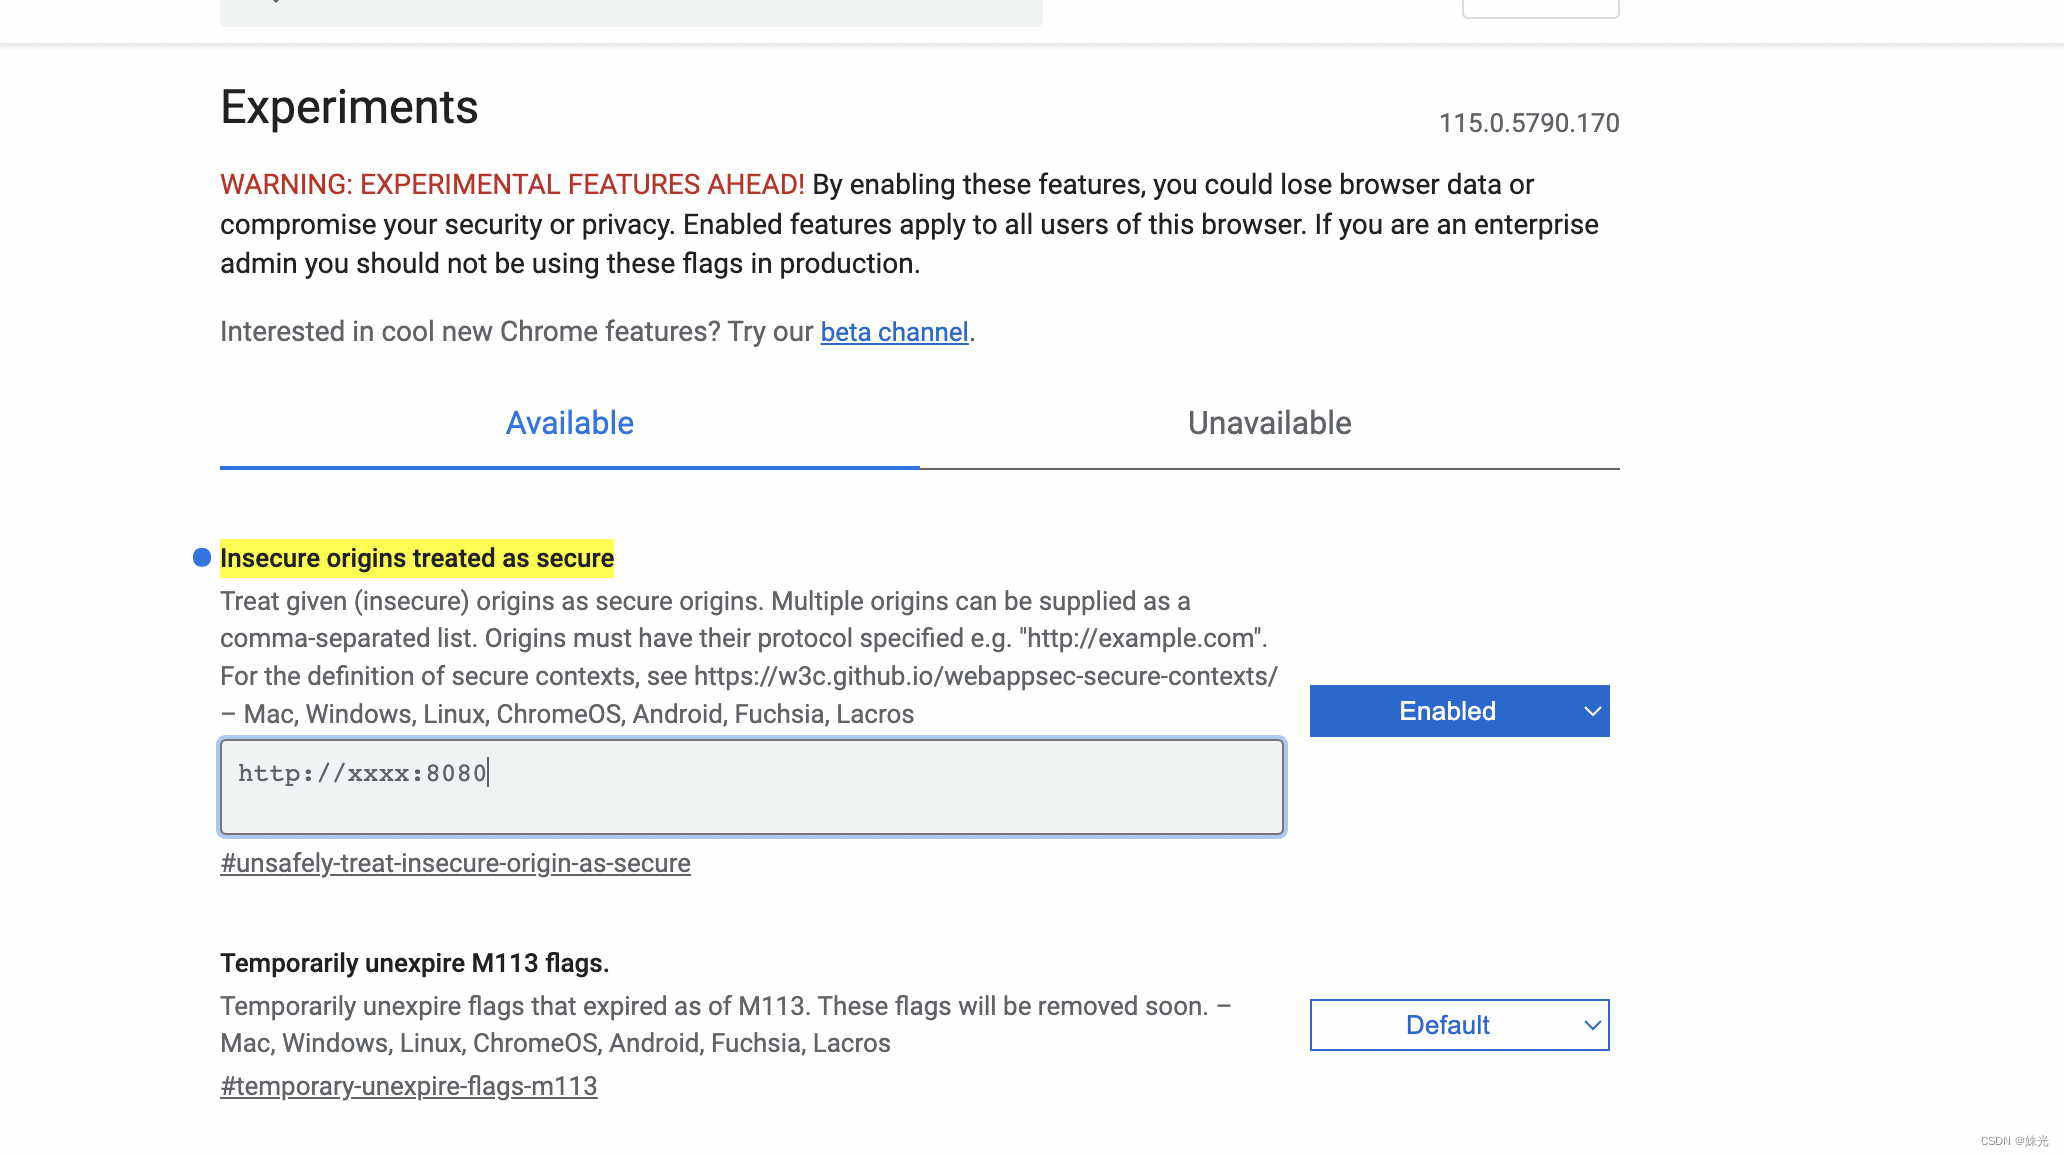Click the blue modified-flag dot indicator

tap(202, 557)
